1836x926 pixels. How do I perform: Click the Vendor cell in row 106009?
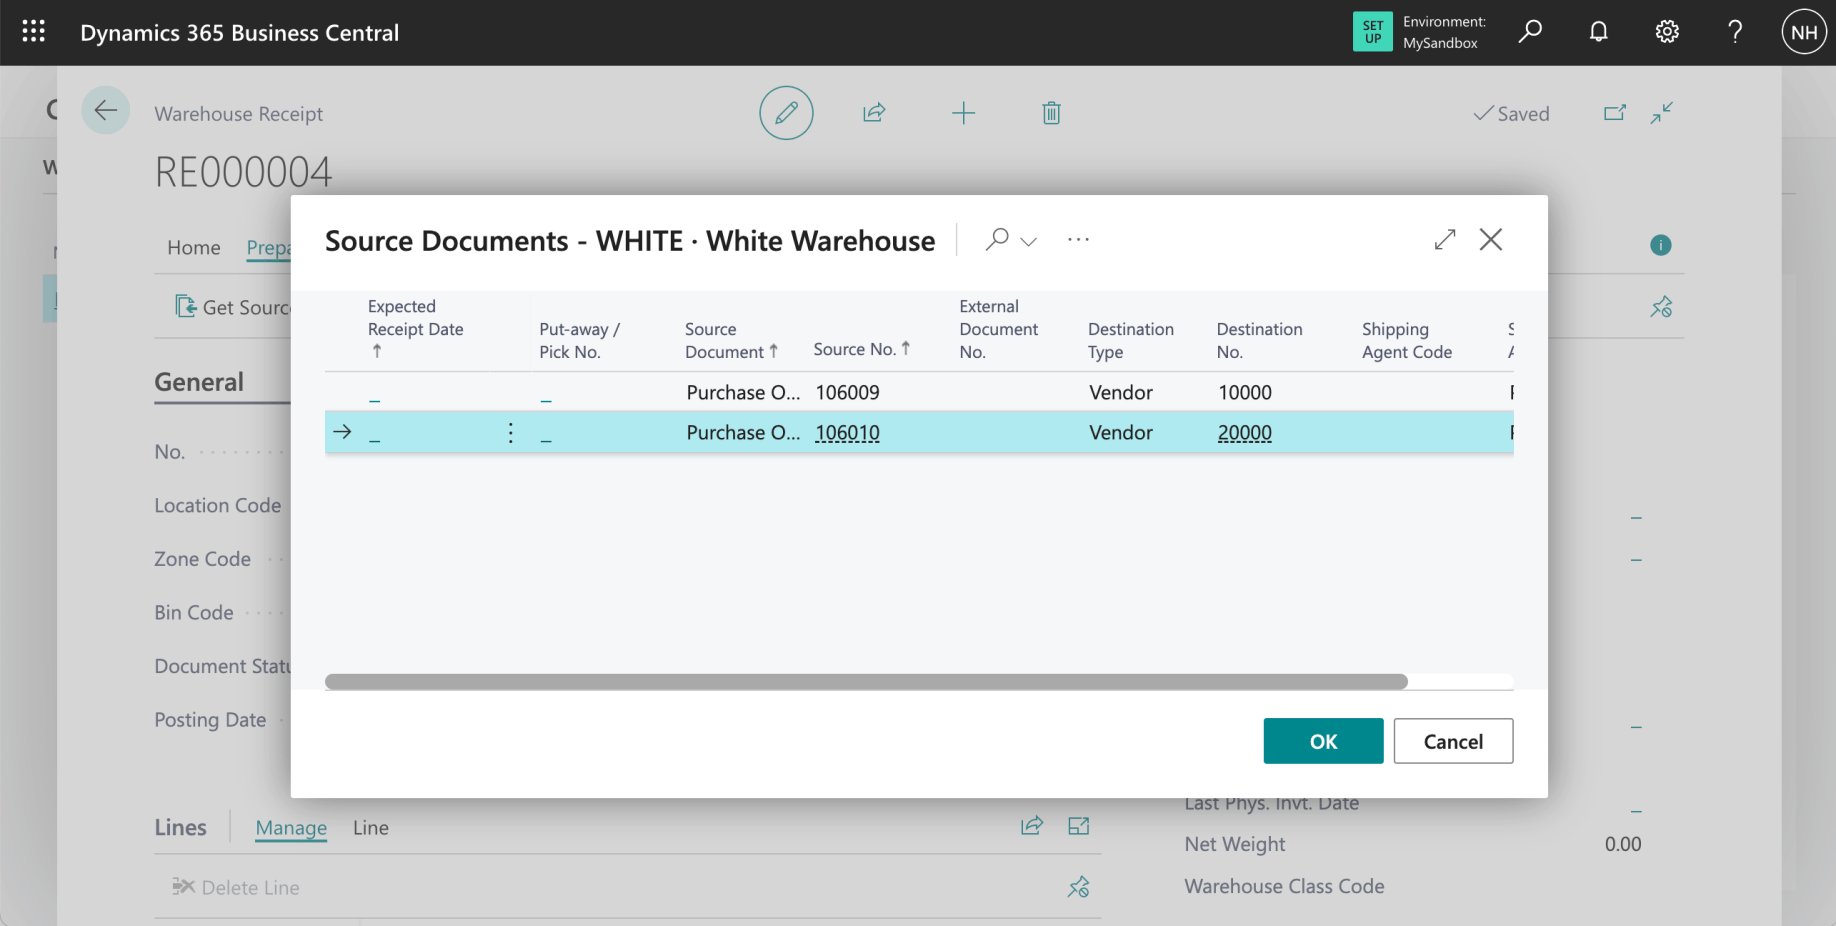point(1121,392)
